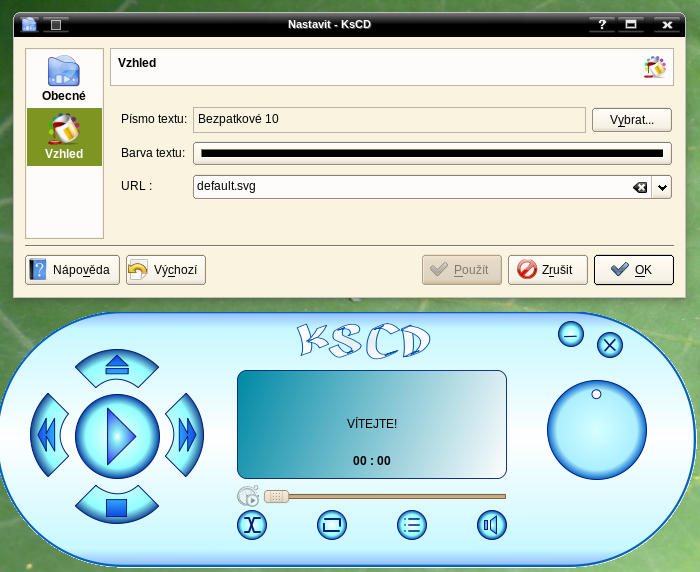
Task: Skip to next track in KsCD
Action: [x=185, y=435]
